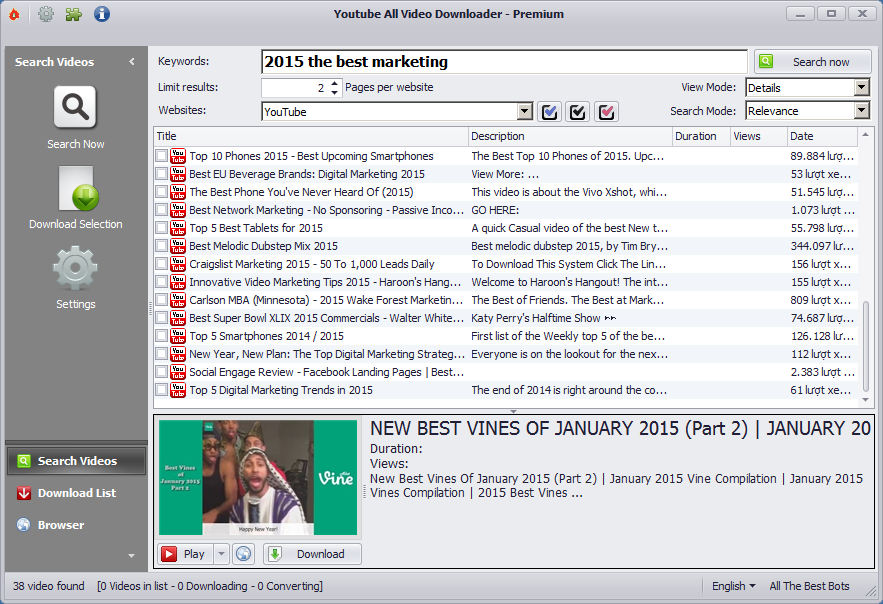Select New Year, New Plan video row
Viewport: 883px width, 604px height.
point(506,354)
